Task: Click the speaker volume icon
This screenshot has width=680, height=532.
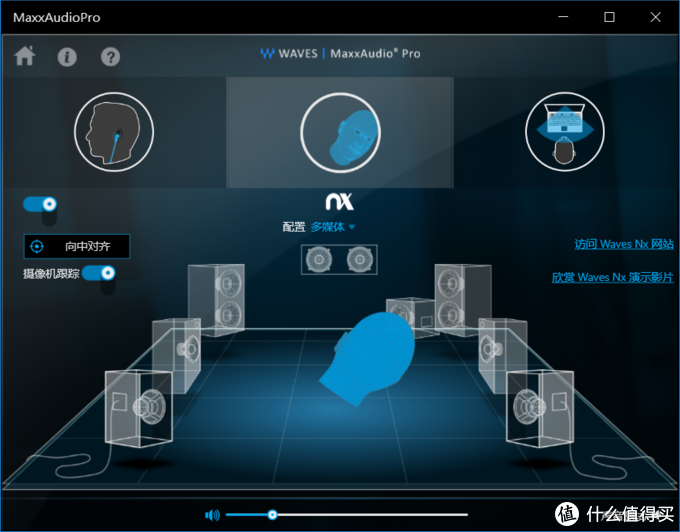Action: pos(212,515)
